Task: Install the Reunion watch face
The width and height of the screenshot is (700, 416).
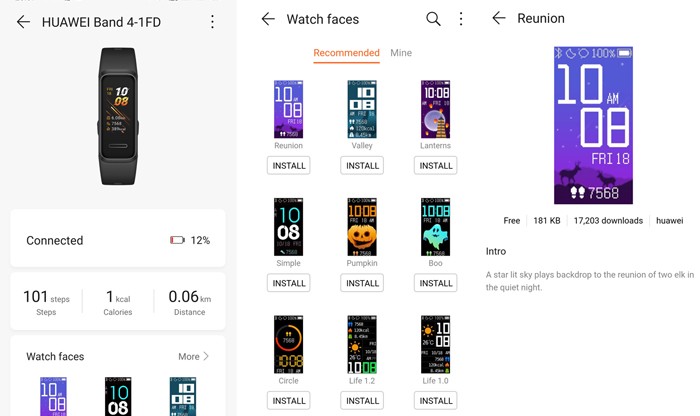Action: (x=289, y=166)
